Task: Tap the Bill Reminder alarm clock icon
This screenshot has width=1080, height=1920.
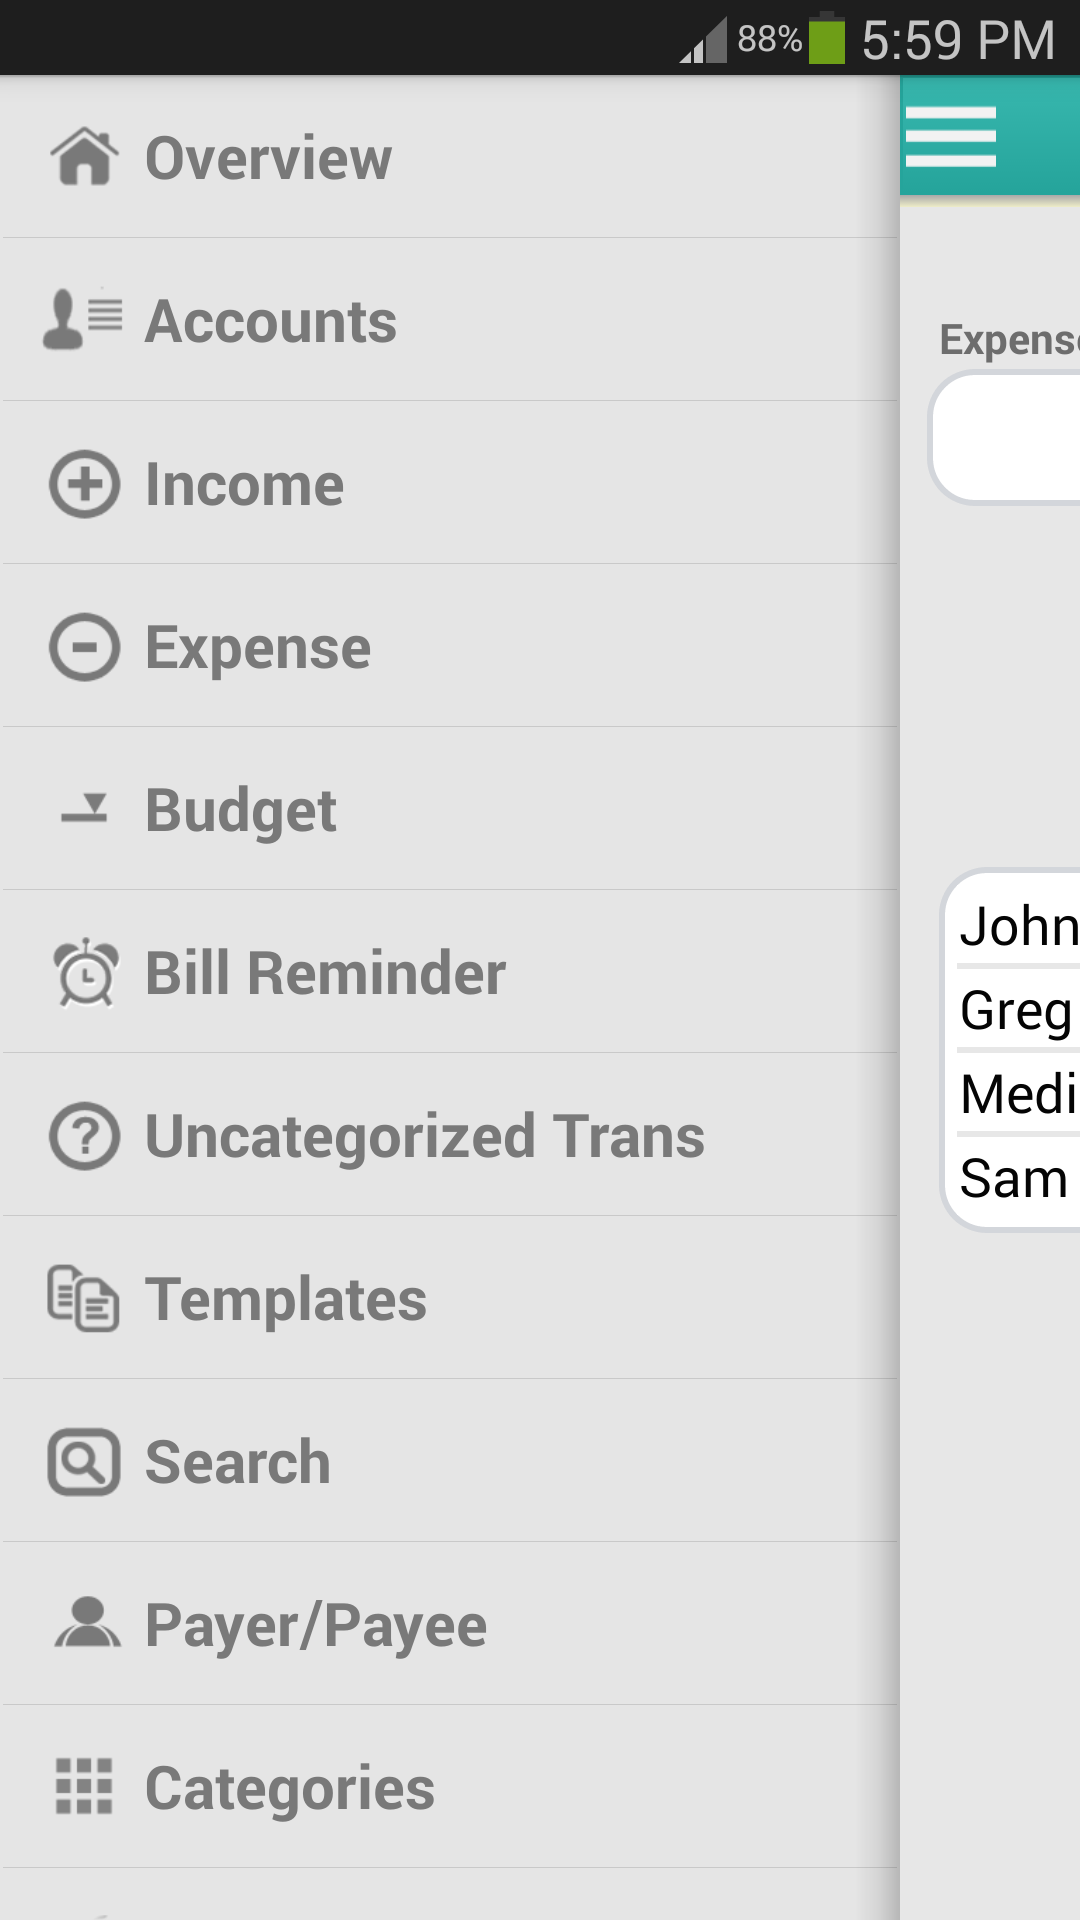Action: (85, 973)
